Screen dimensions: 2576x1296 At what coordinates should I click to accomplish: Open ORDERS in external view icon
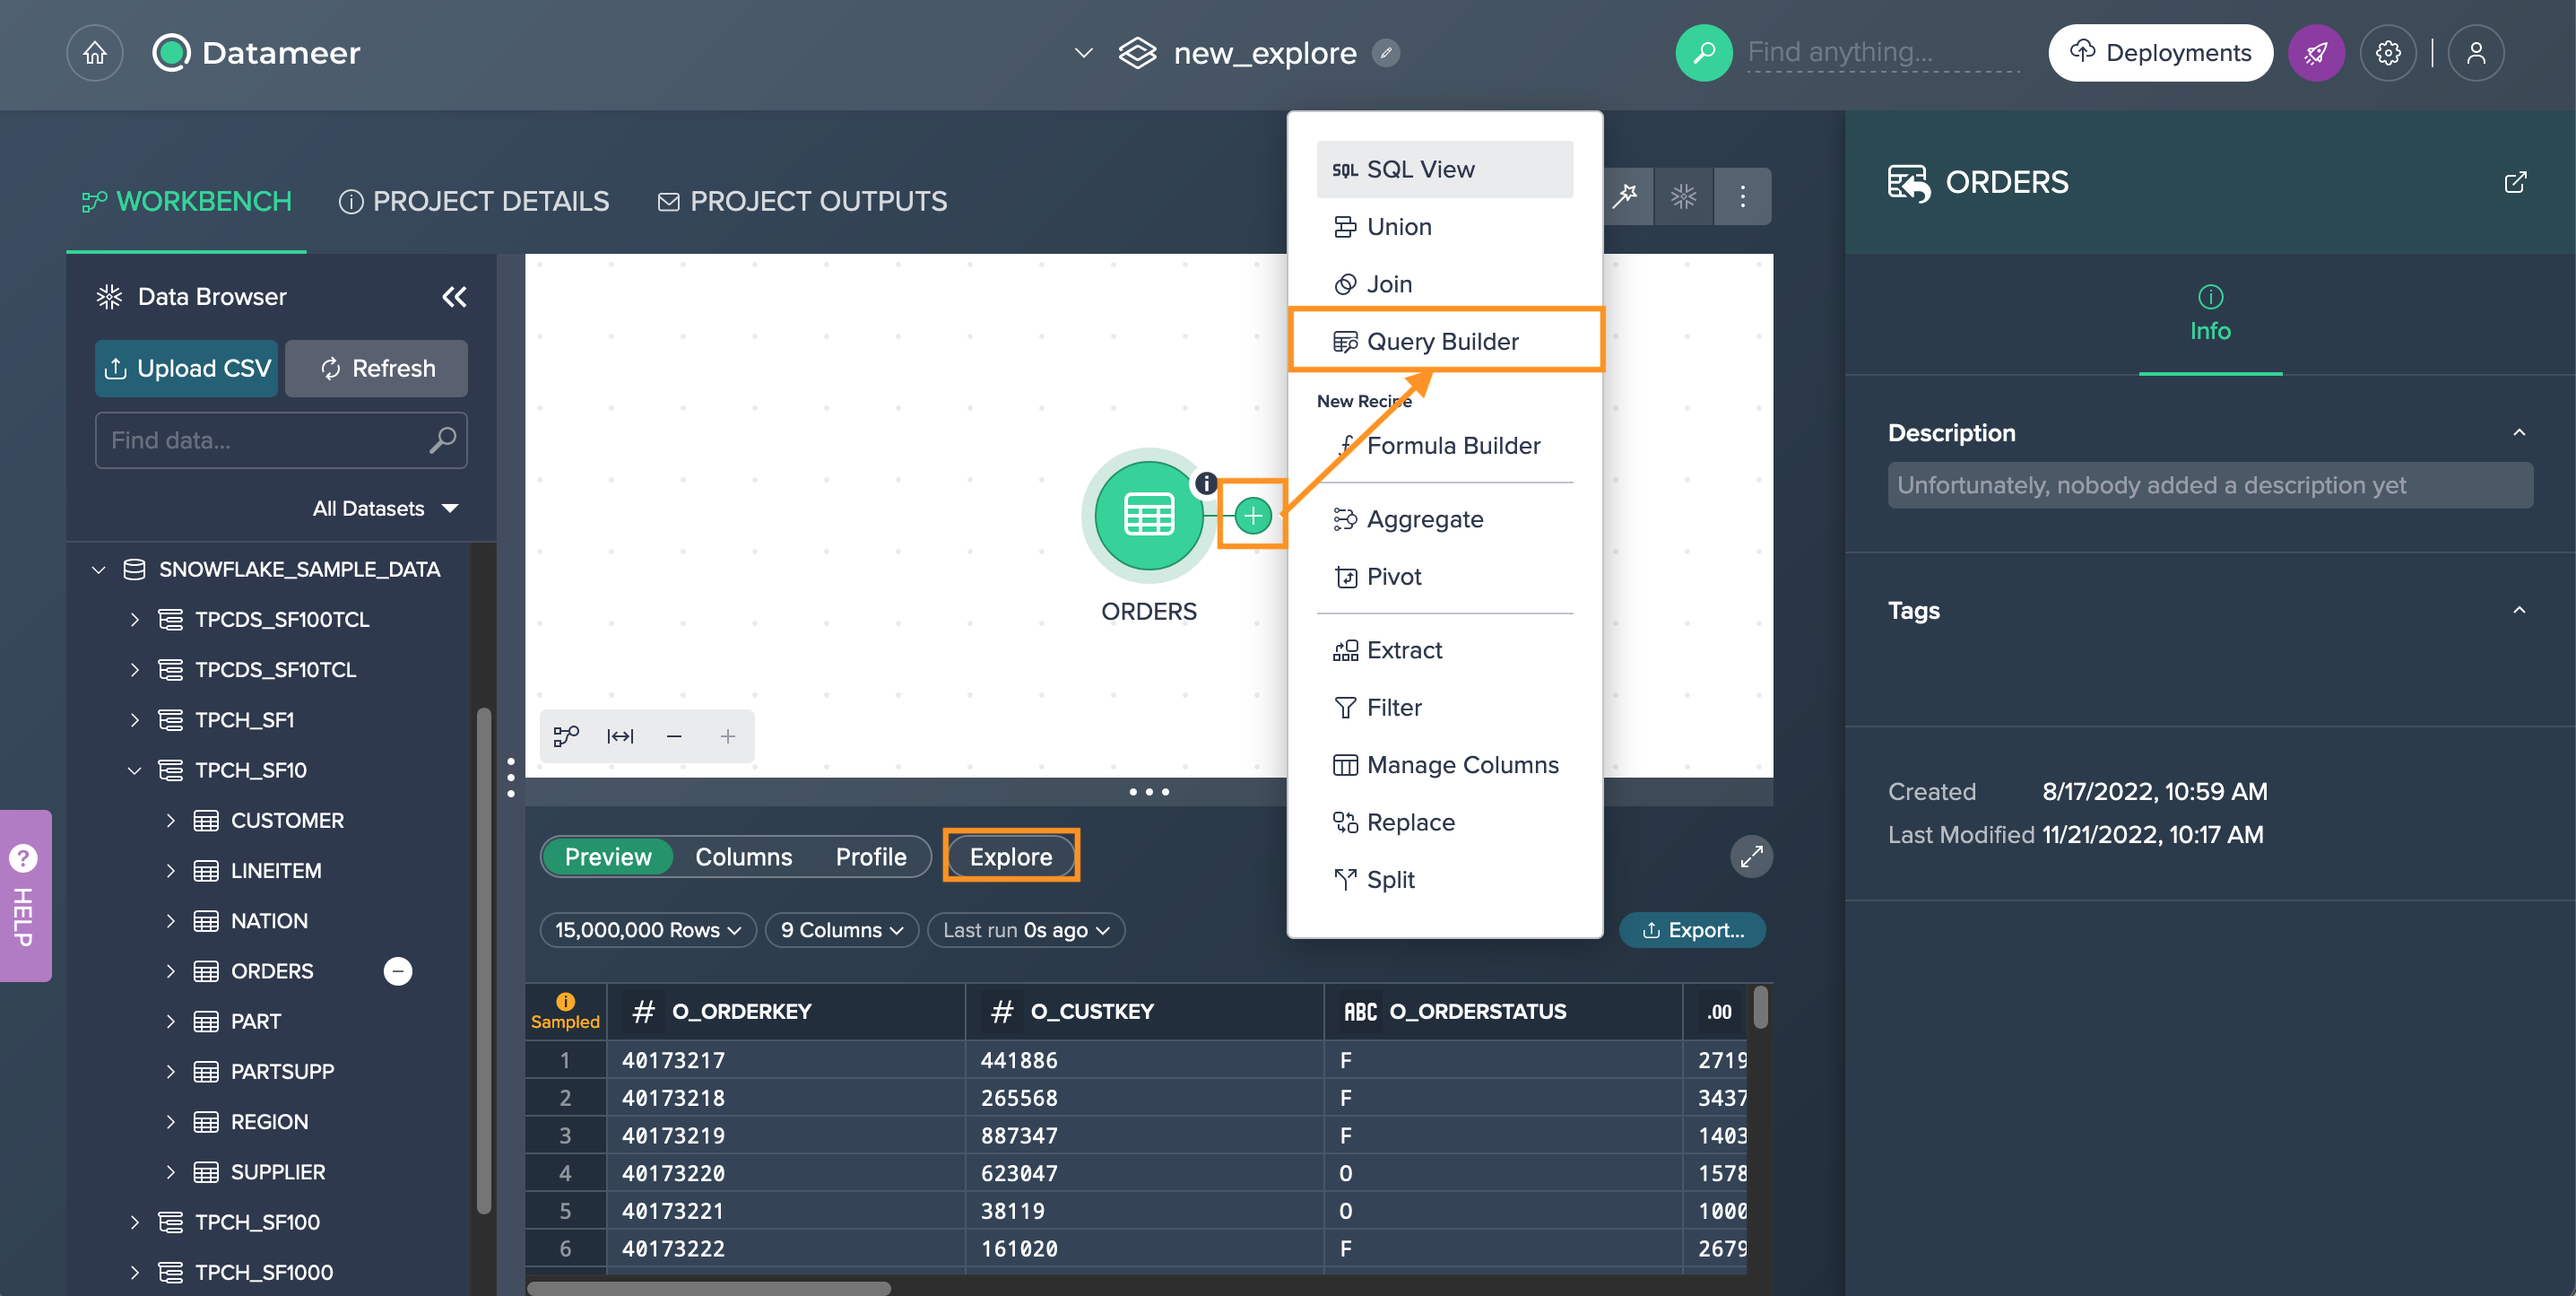[2515, 182]
